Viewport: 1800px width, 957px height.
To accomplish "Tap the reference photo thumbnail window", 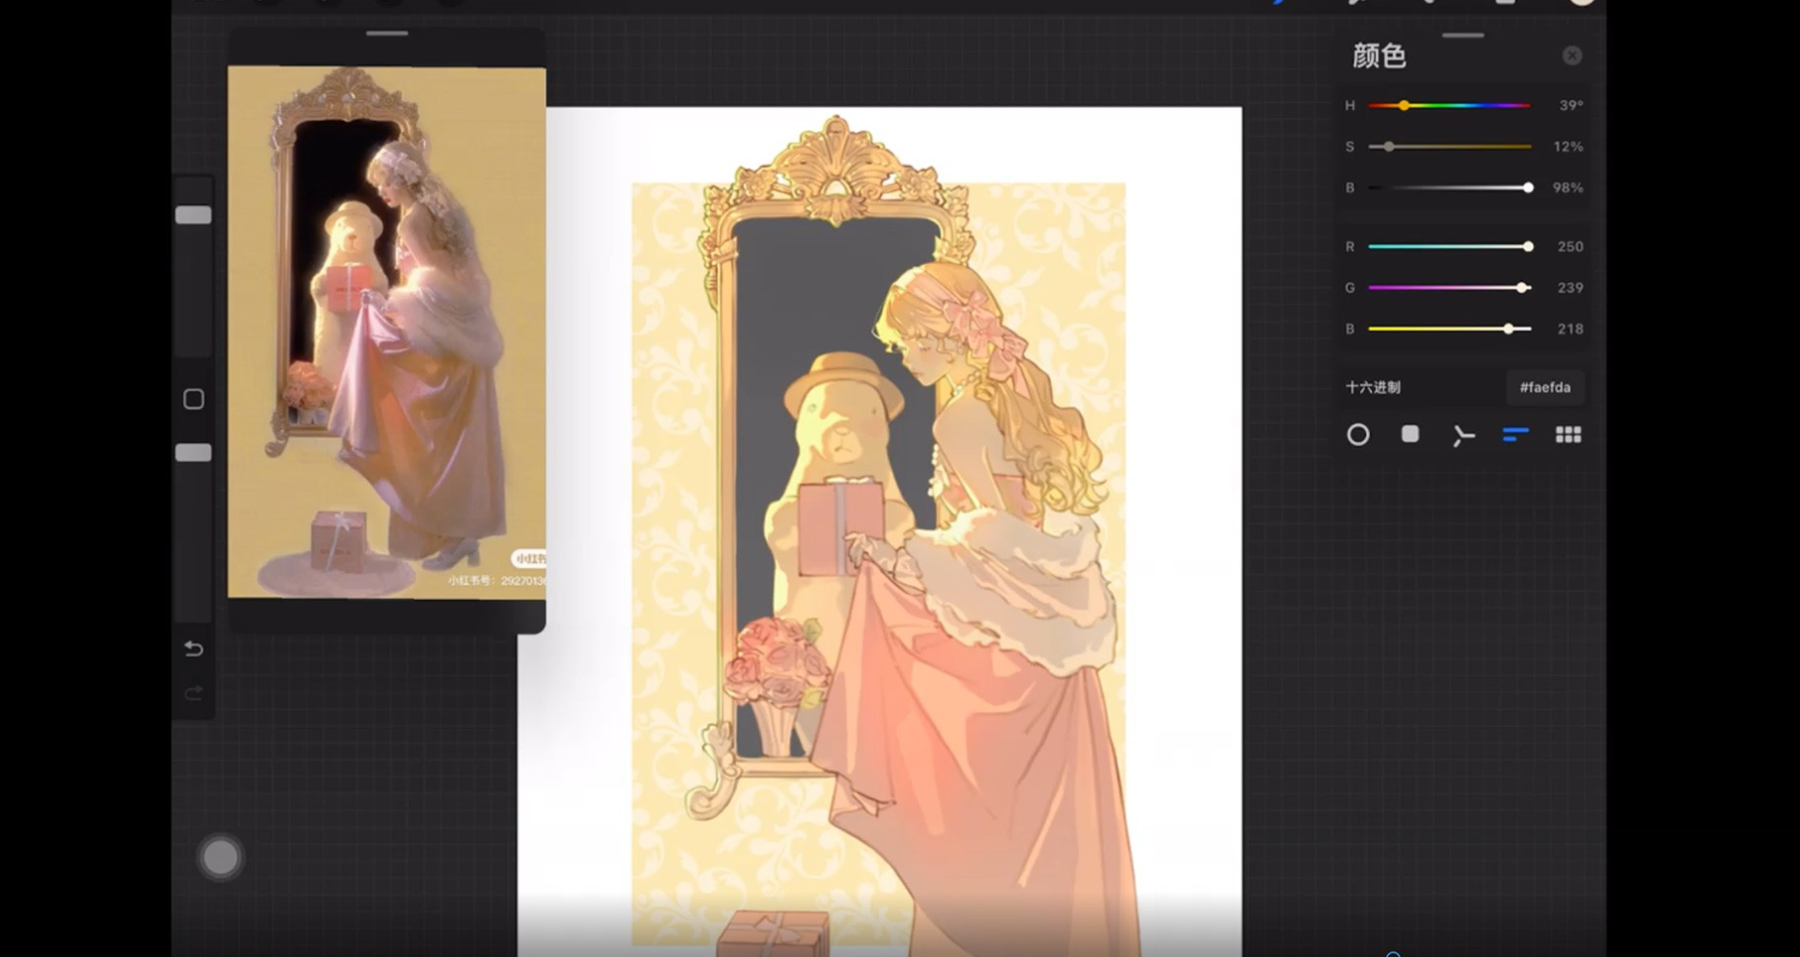I will (387, 332).
